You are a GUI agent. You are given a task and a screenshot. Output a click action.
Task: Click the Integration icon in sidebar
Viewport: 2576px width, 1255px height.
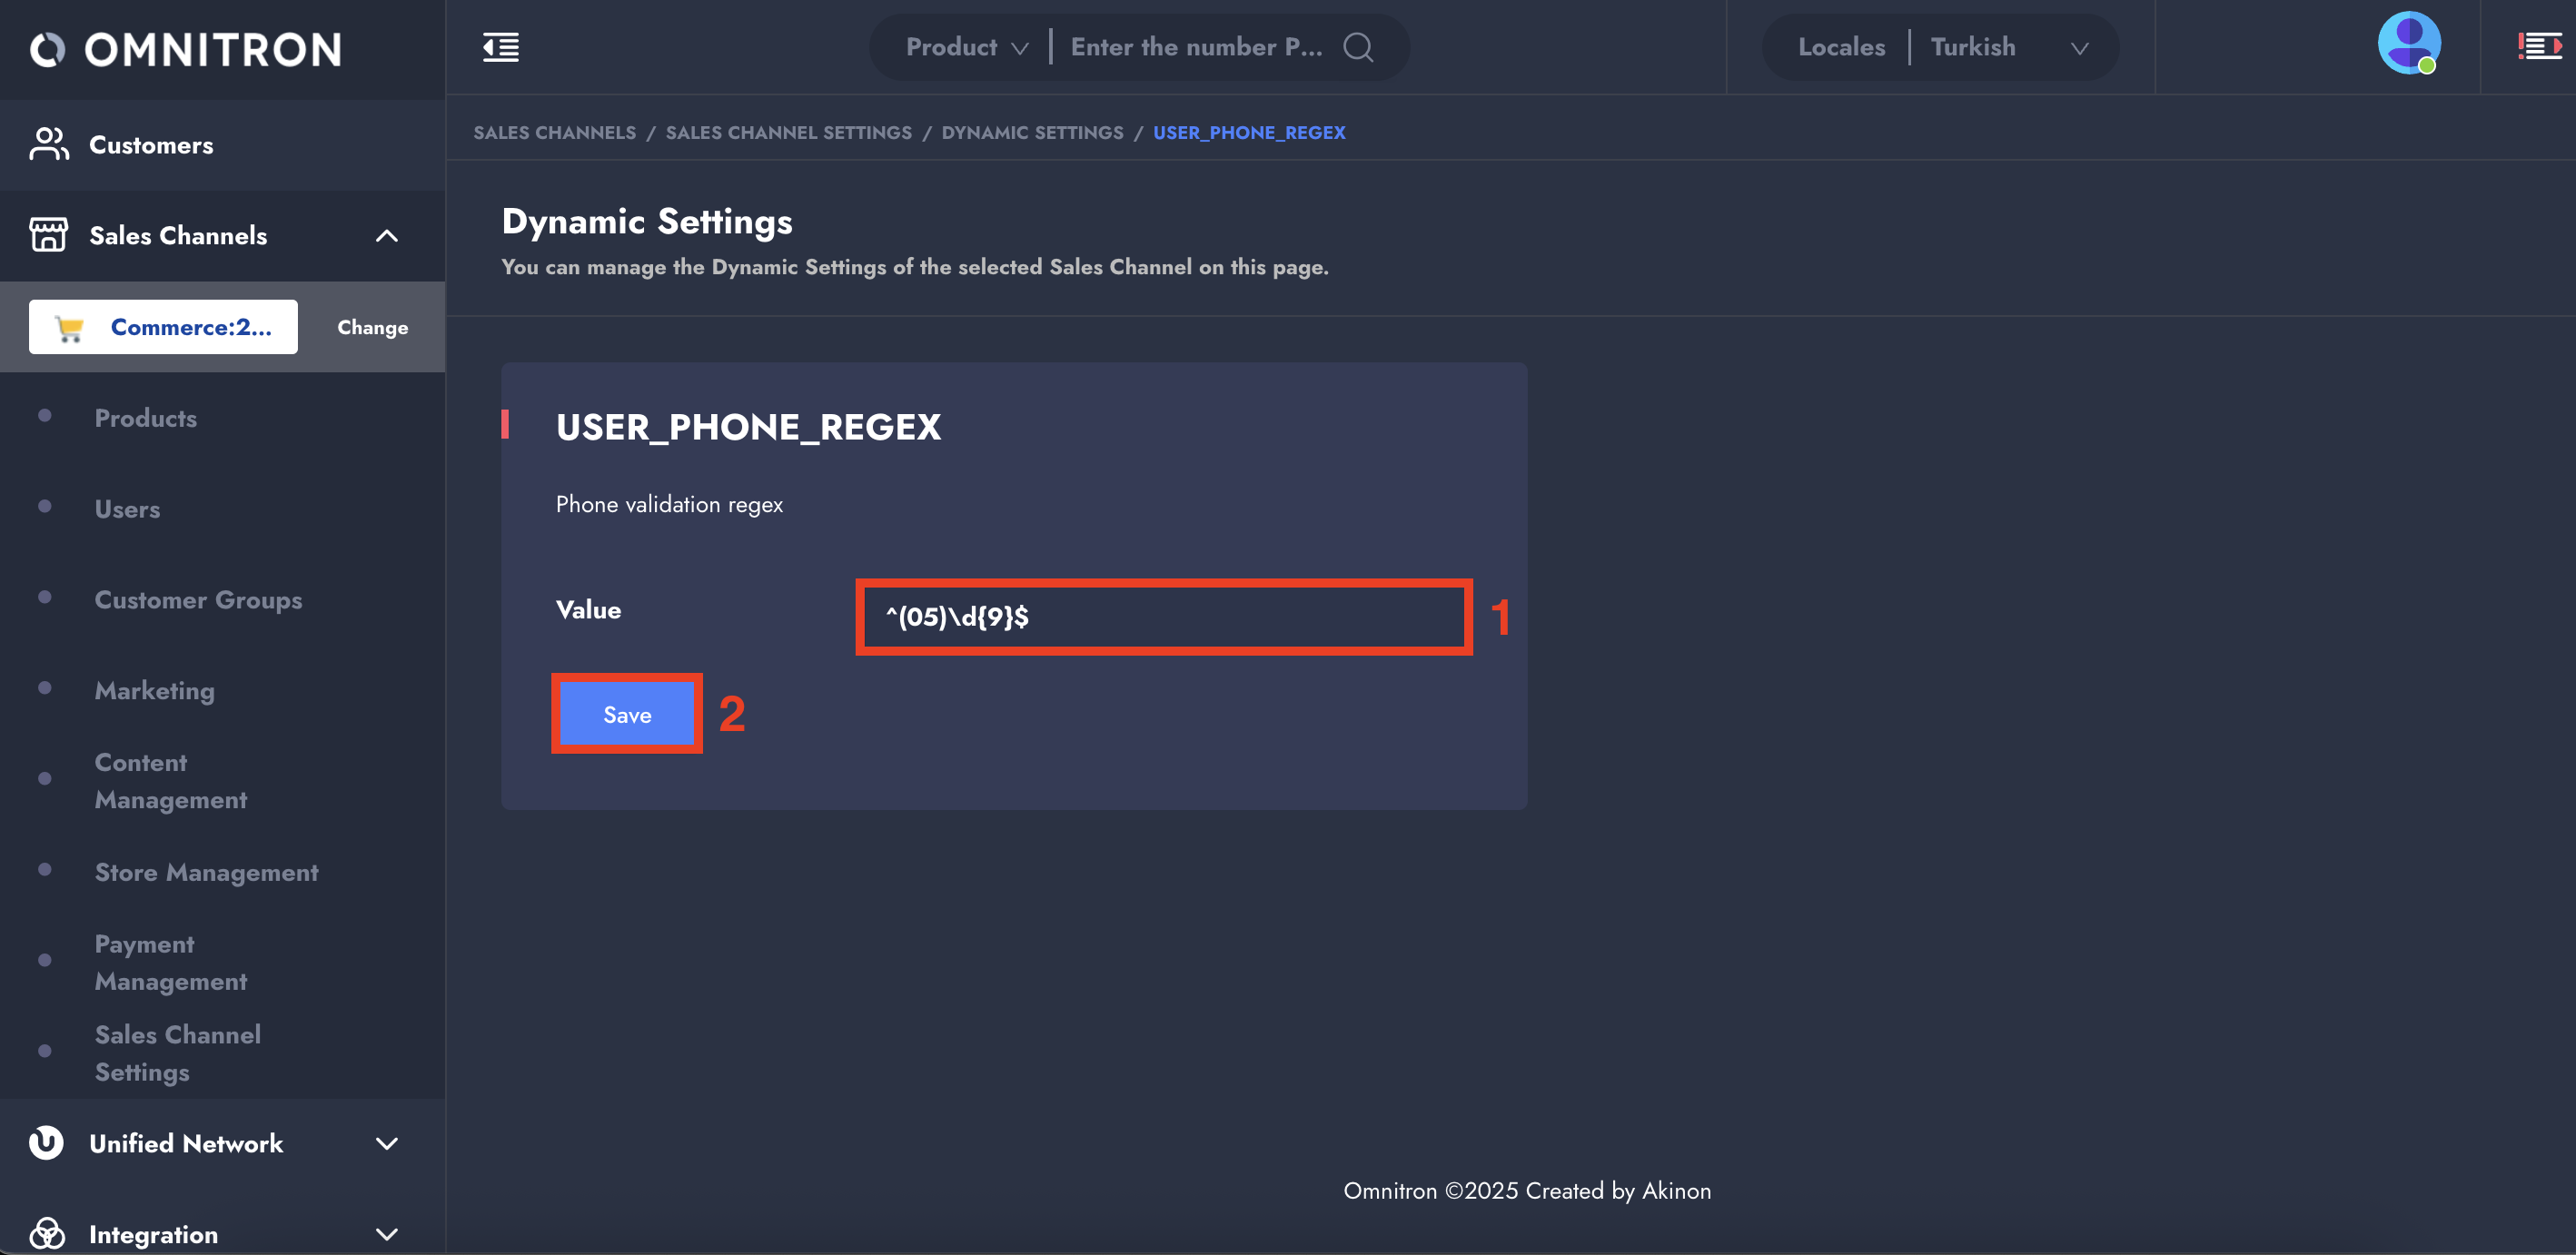pyautogui.click(x=47, y=1233)
